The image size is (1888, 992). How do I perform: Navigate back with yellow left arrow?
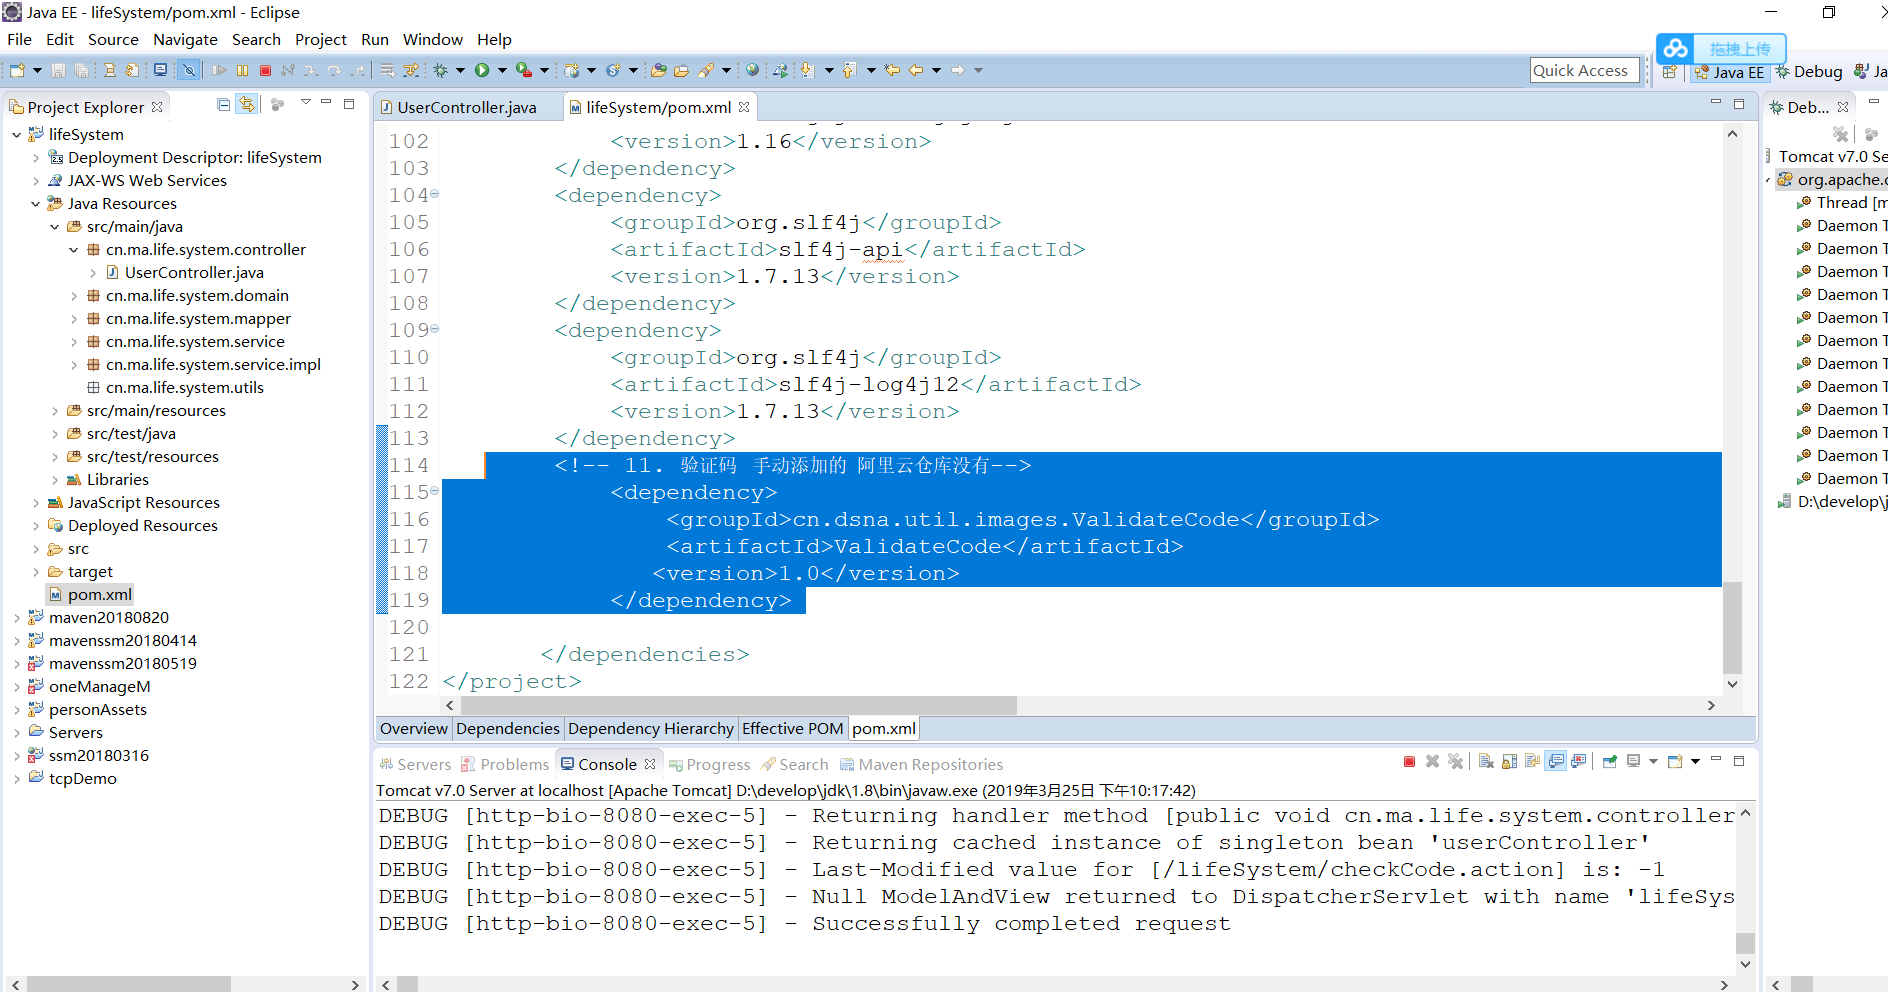point(916,70)
